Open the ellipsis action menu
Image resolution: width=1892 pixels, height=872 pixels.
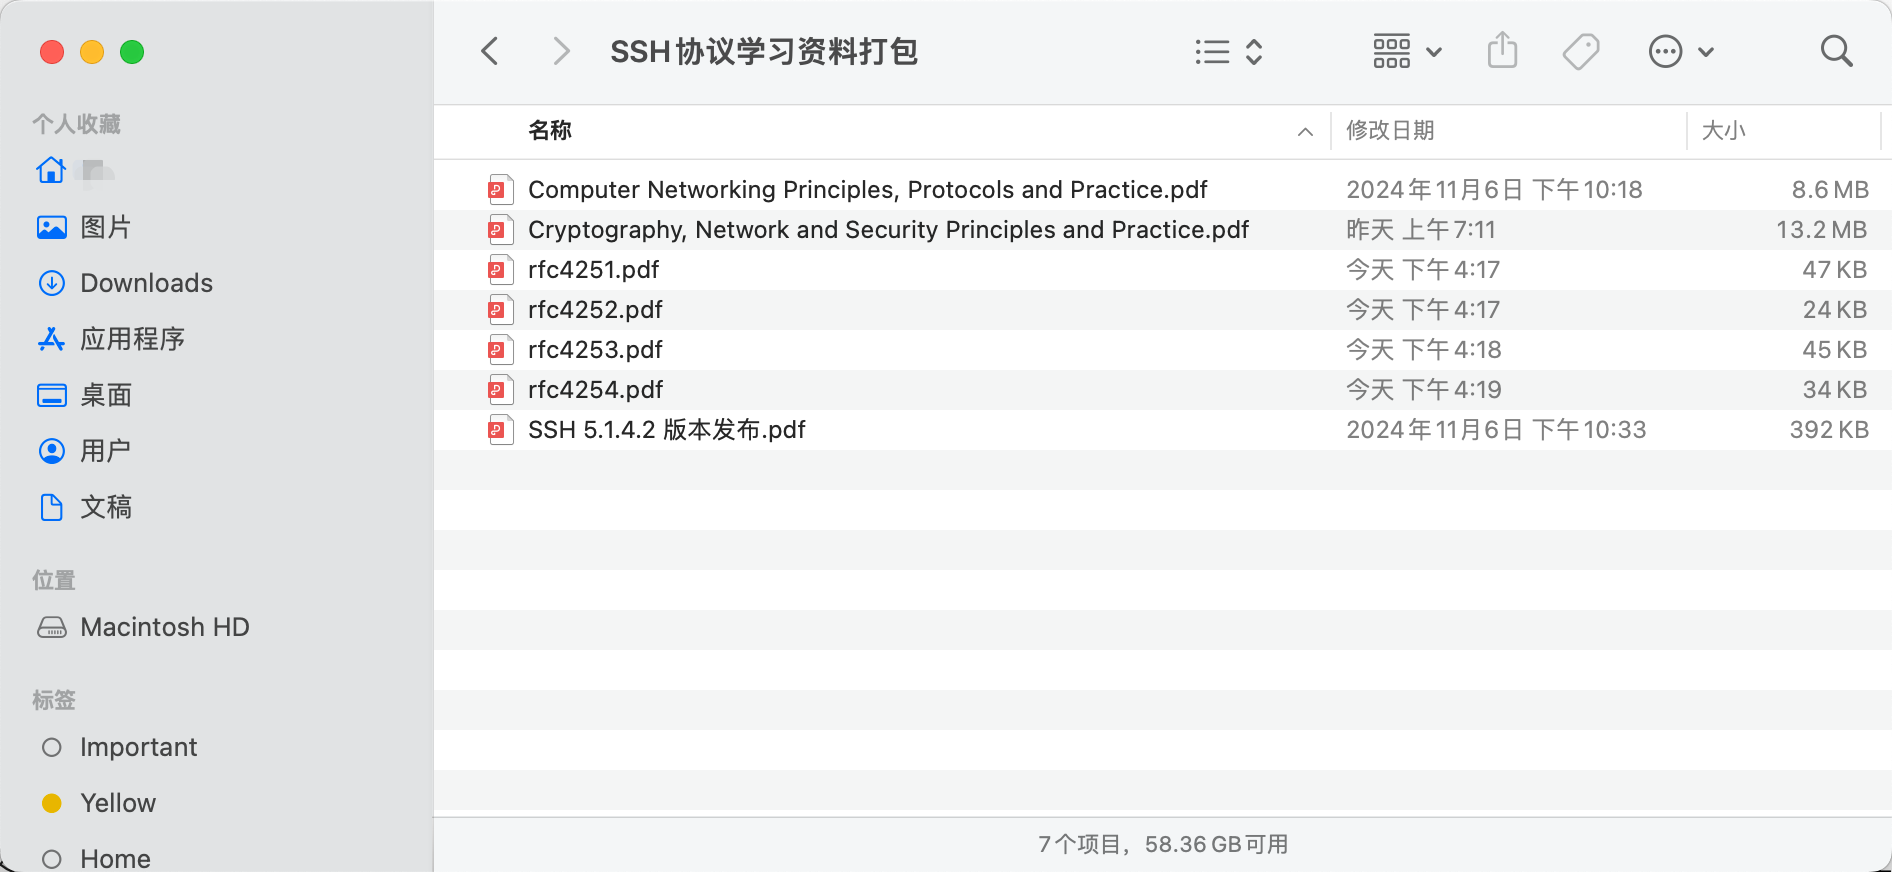point(1680,51)
